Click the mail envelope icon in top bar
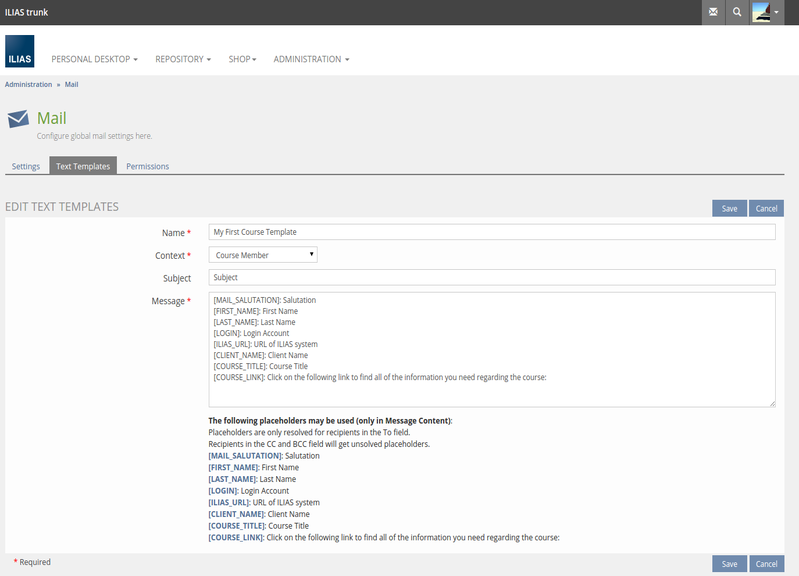 point(713,12)
